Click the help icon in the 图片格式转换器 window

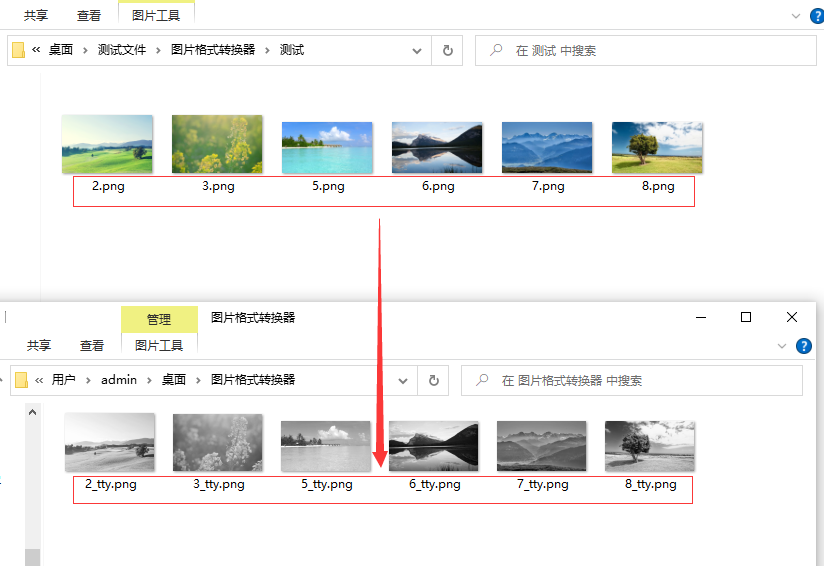coord(804,346)
